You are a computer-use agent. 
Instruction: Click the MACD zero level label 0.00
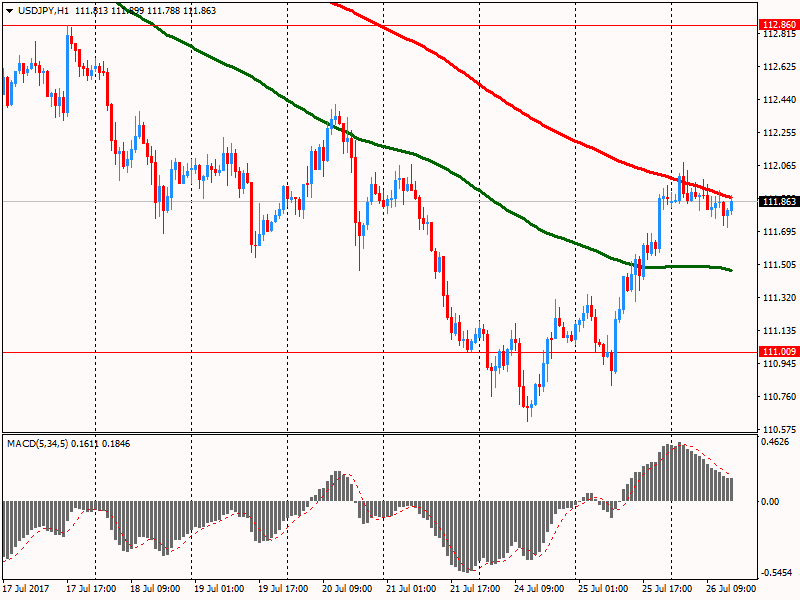(770, 502)
